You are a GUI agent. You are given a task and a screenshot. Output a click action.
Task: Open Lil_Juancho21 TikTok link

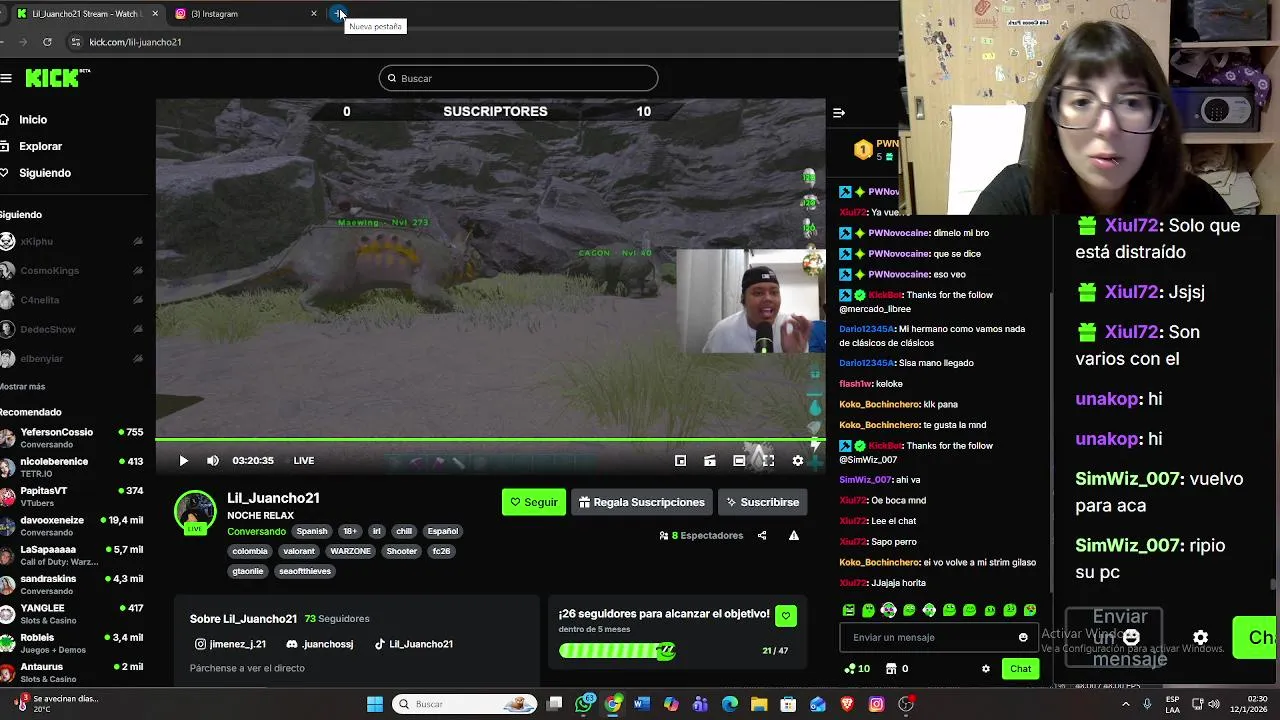[x=414, y=644]
